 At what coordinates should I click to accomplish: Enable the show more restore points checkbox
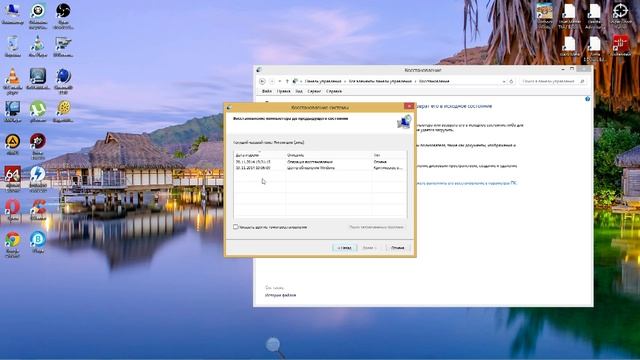236,227
